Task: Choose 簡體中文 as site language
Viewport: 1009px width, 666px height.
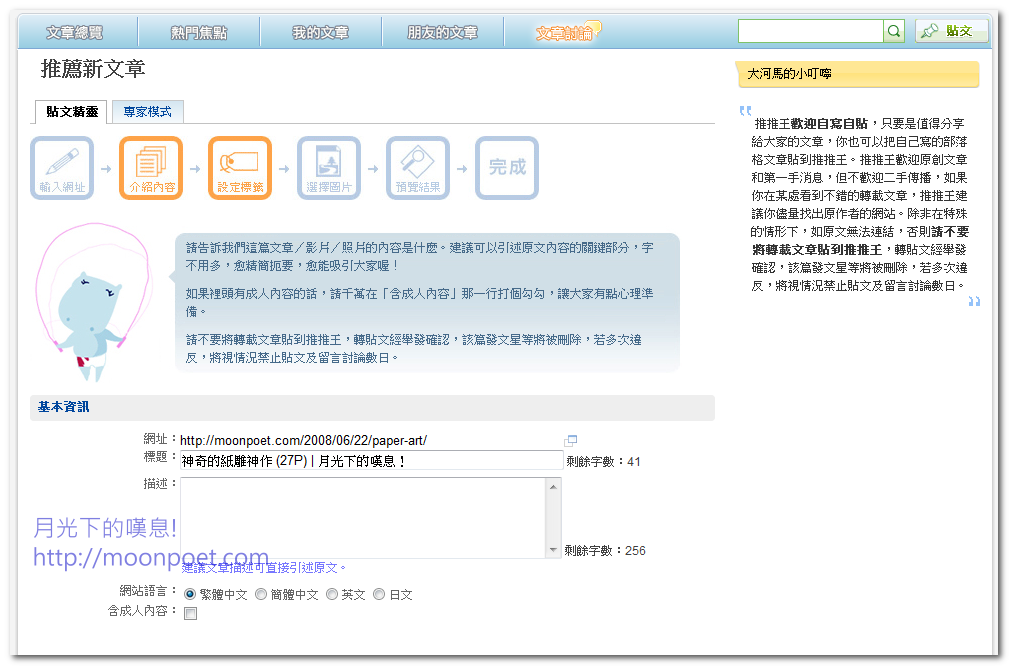Action: click(261, 594)
